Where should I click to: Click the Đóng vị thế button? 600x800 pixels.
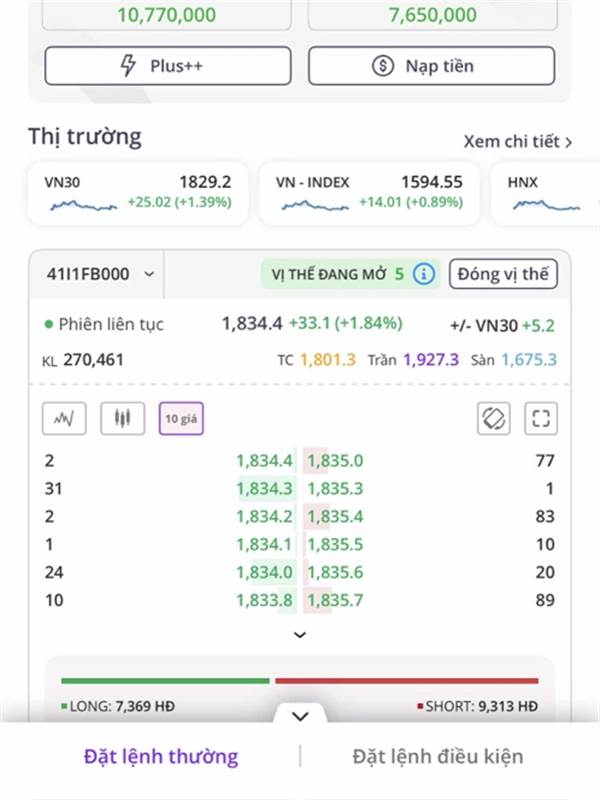[503, 274]
